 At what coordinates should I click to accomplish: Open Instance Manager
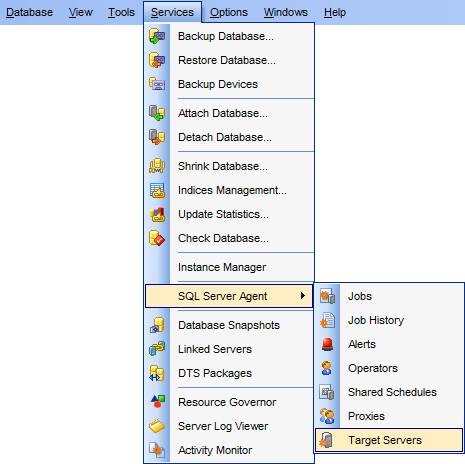229,267
